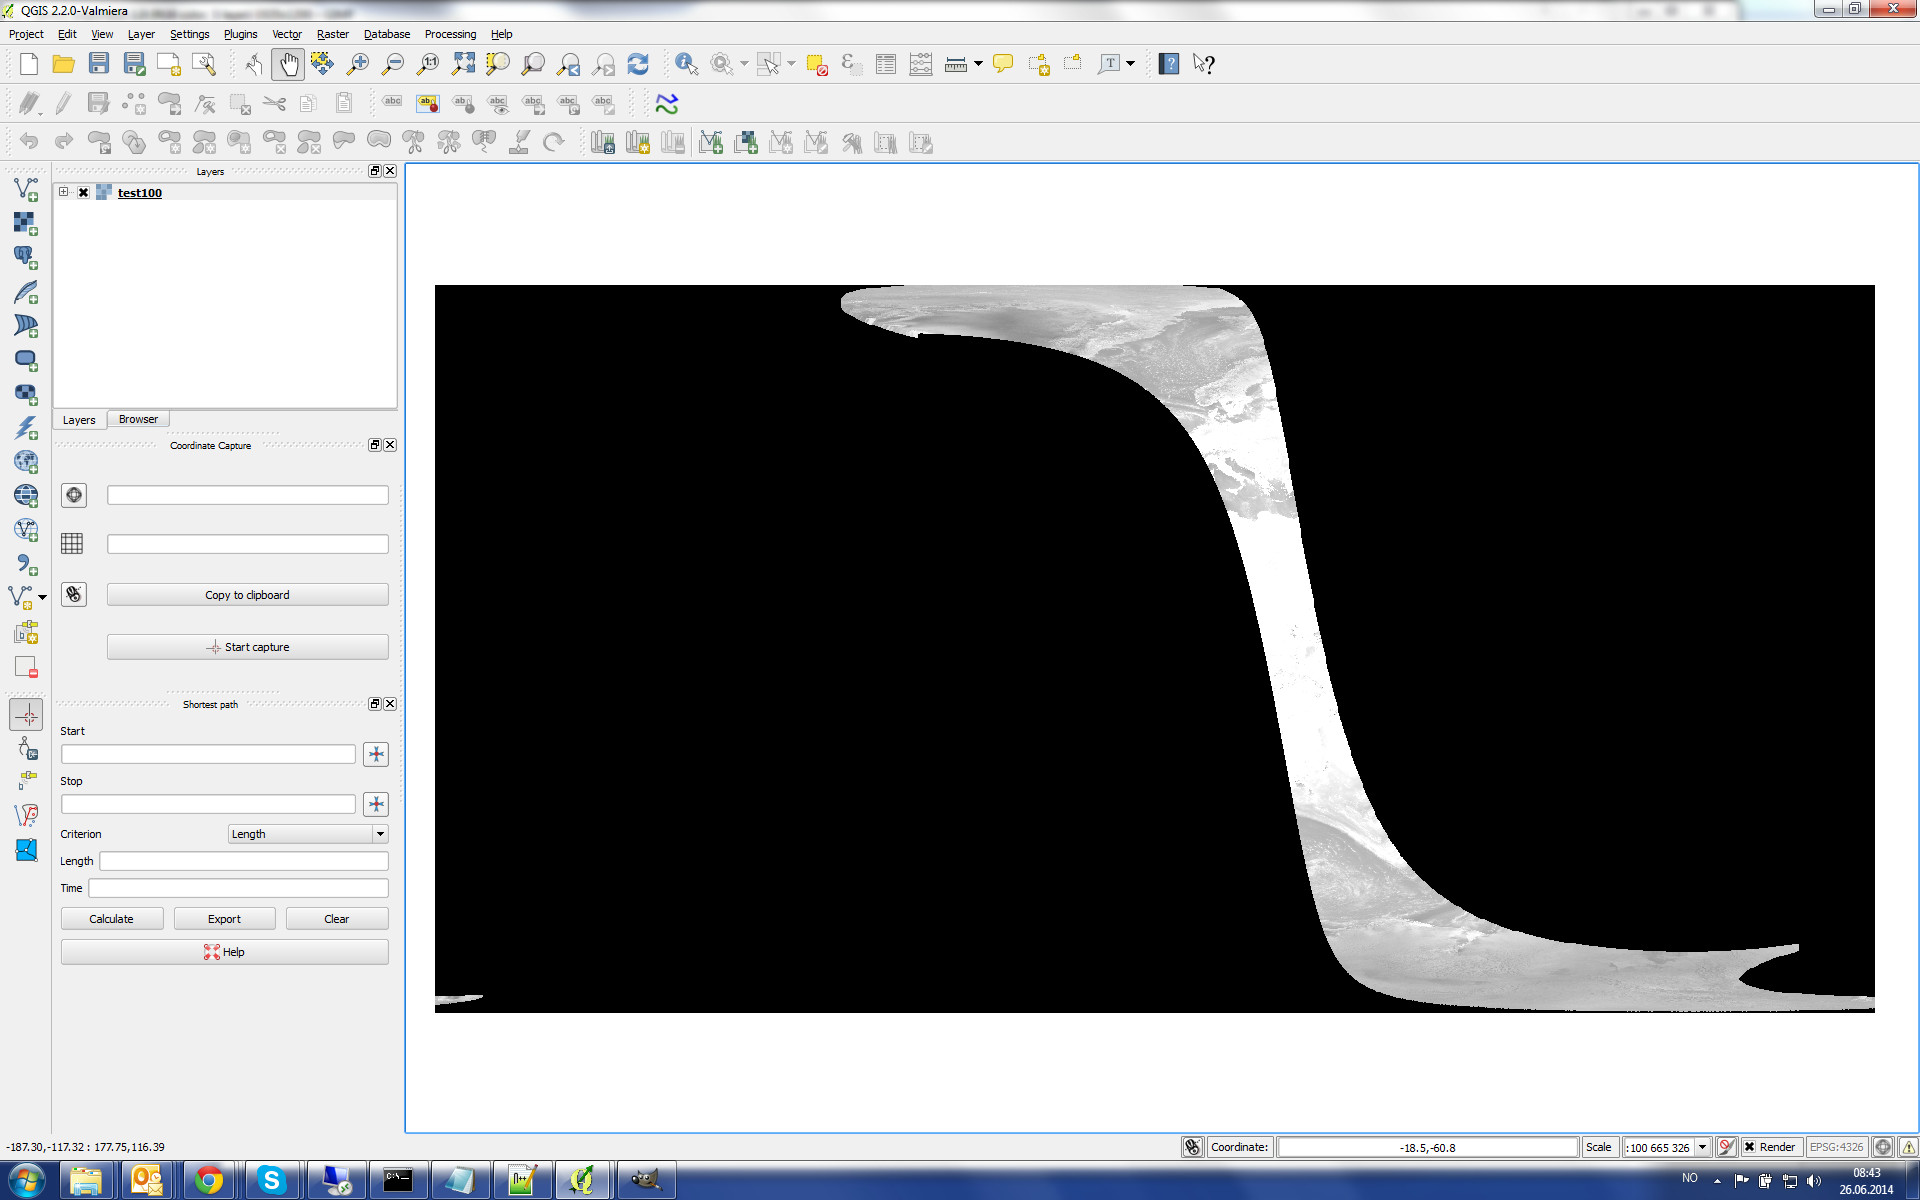1920x1200 pixels.
Task: Open the select features dropdown arrow
Action: pos(791,64)
